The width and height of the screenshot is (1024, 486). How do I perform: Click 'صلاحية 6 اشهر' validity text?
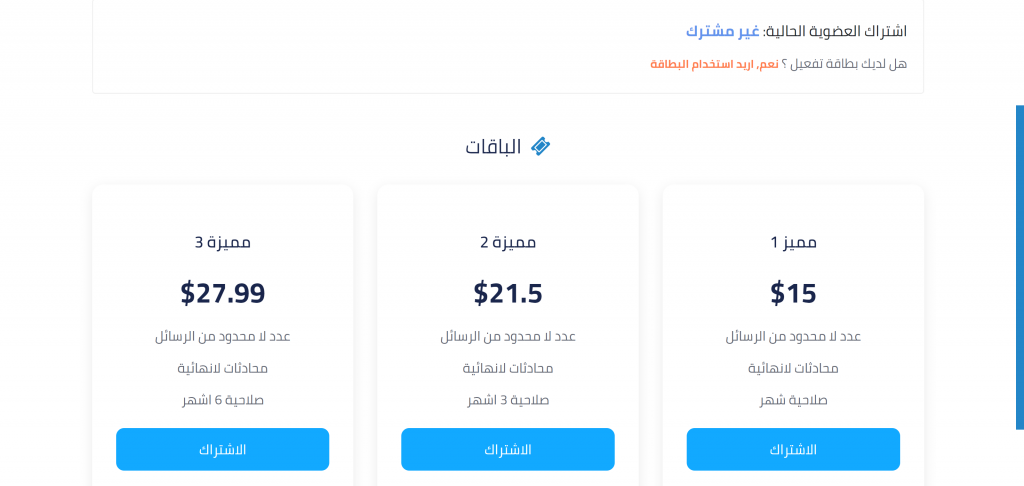coord(223,400)
